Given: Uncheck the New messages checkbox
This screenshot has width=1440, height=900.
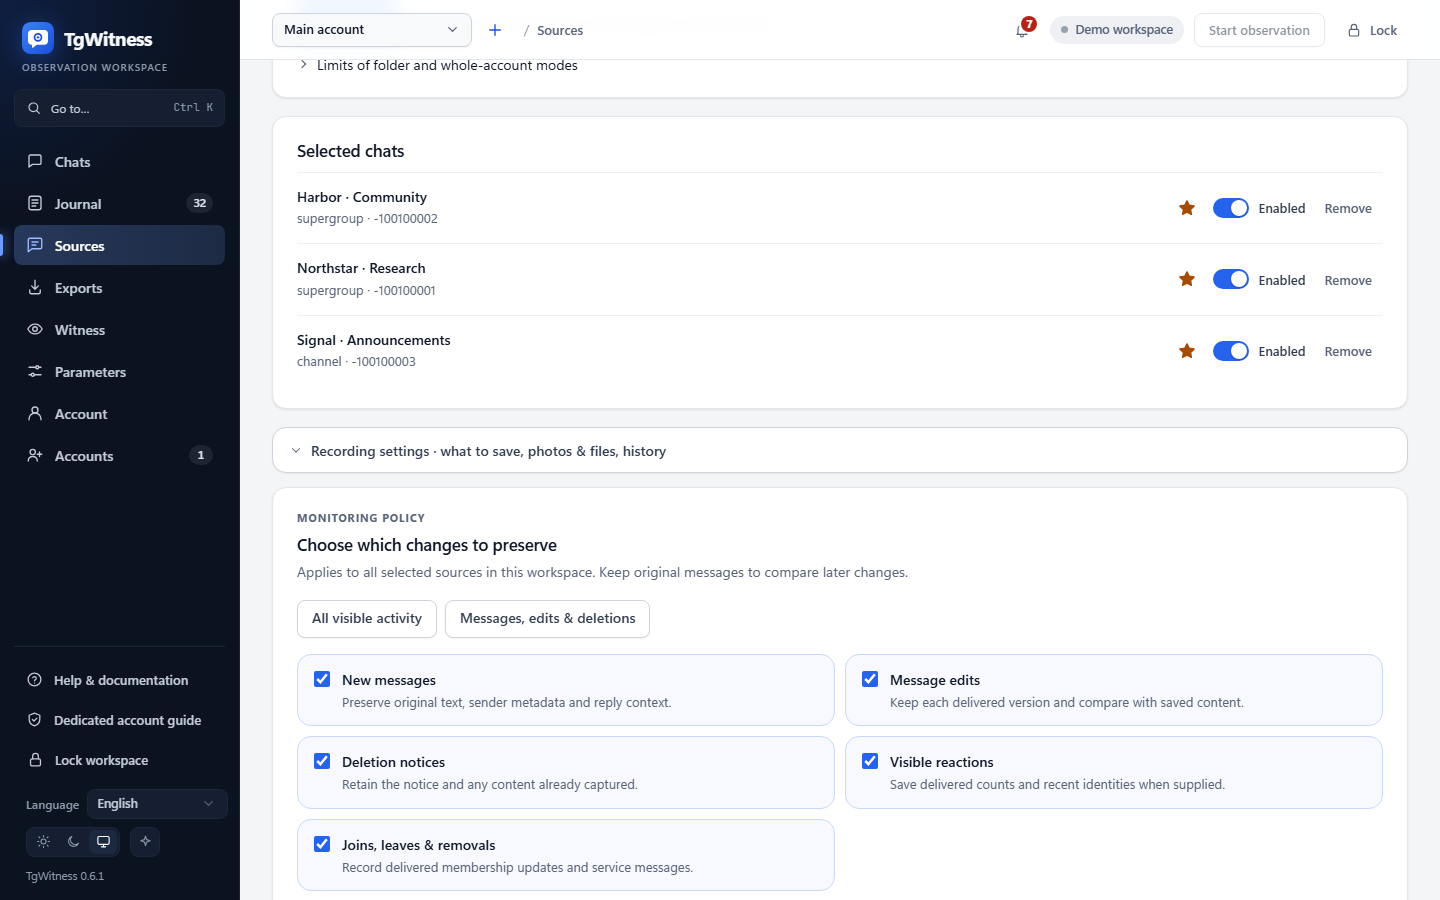Looking at the screenshot, I should tap(322, 679).
